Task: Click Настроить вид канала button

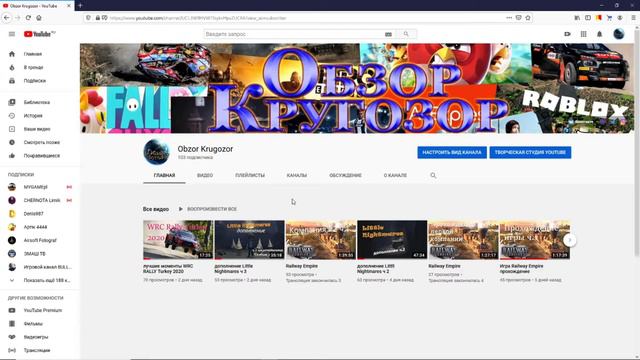Action: click(452, 152)
